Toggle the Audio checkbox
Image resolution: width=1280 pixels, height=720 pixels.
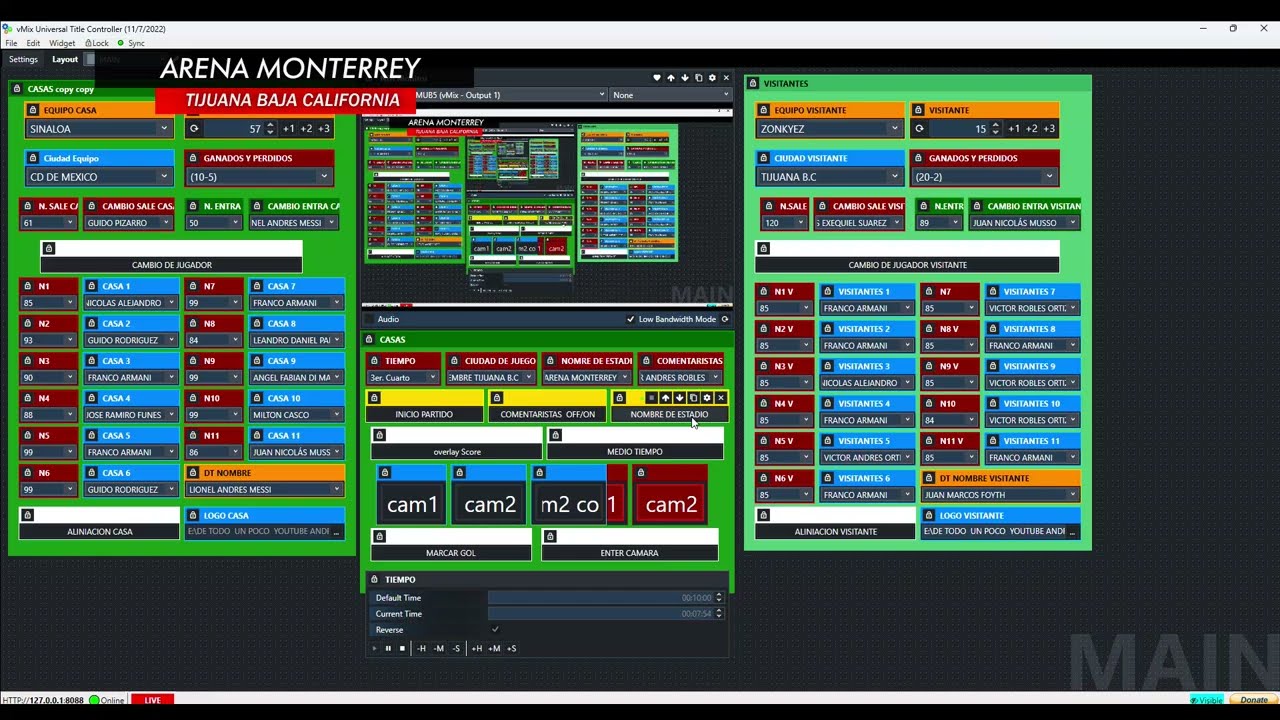click(x=368, y=319)
